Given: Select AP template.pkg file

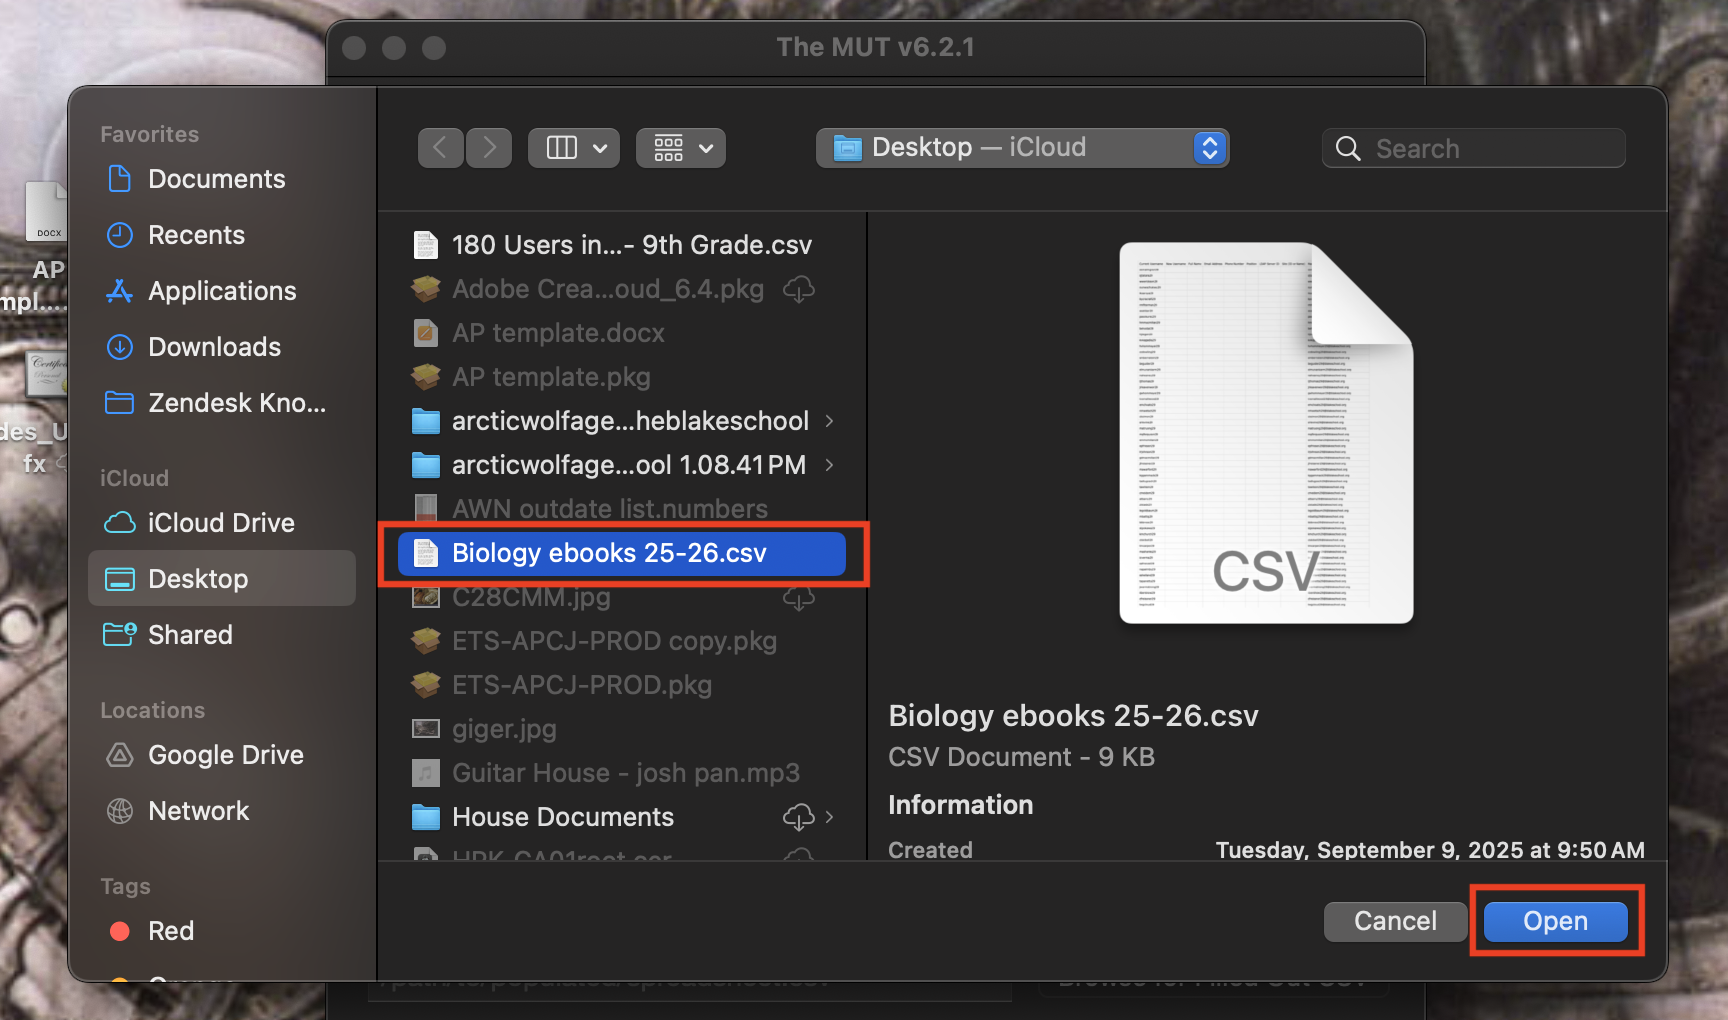Looking at the screenshot, I should click(x=622, y=377).
